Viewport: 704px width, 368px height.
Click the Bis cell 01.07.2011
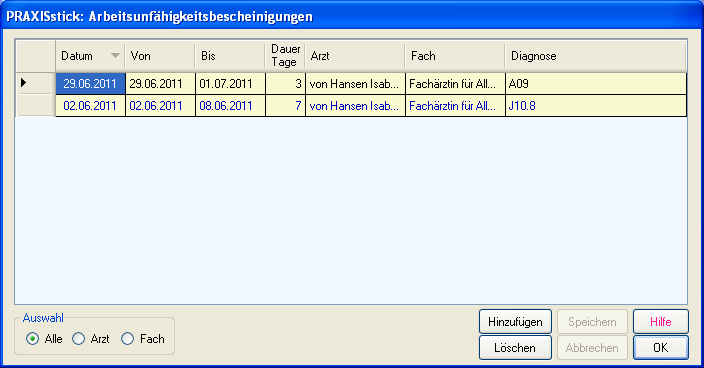230,83
